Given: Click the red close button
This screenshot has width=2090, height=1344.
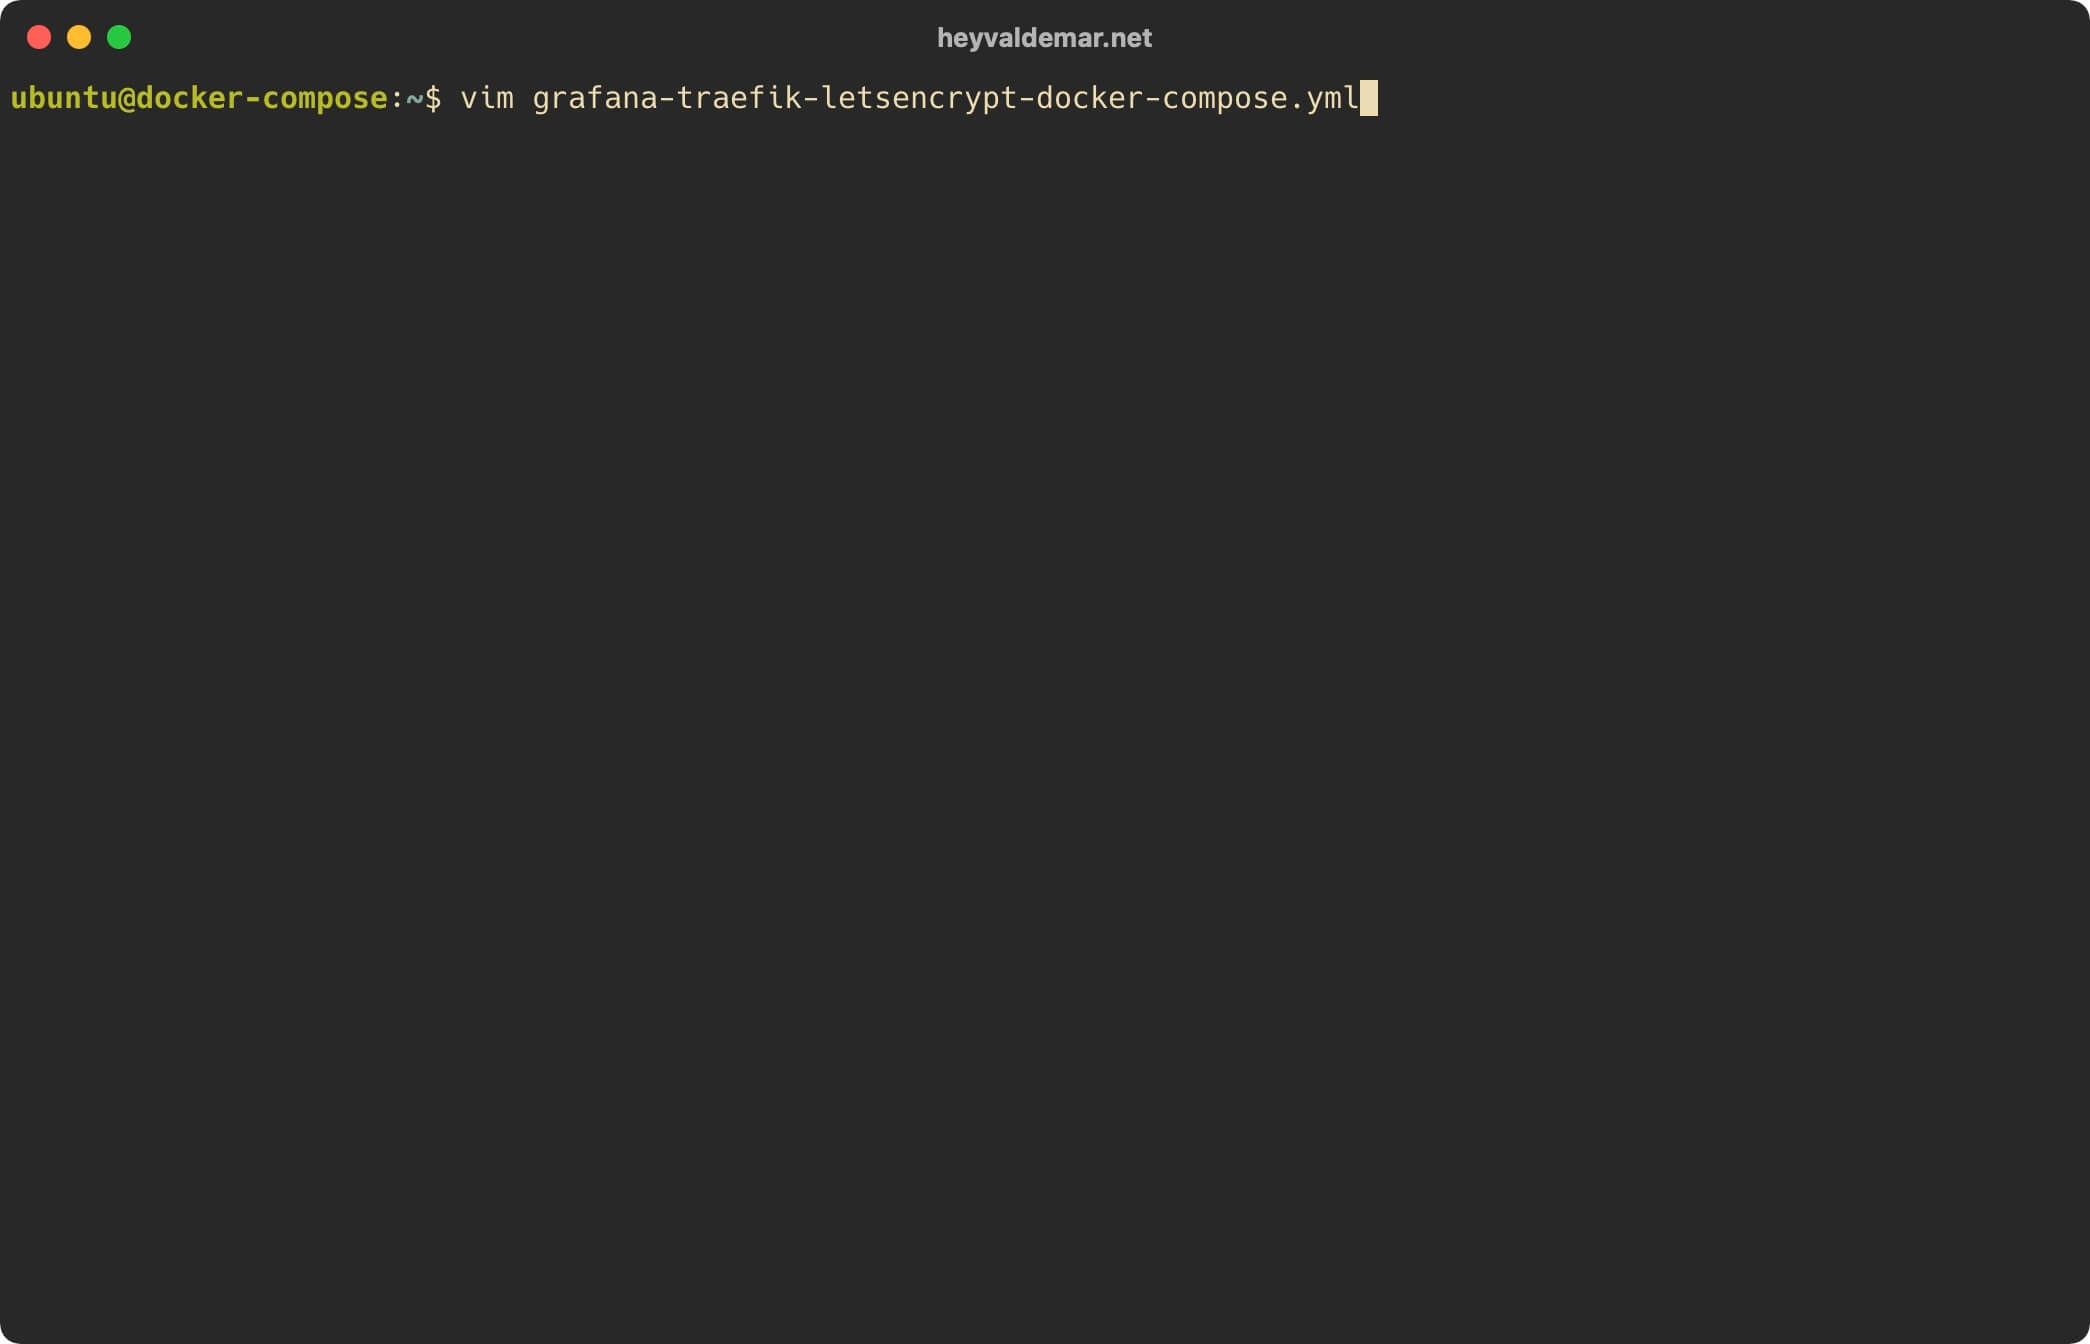Looking at the screenshot, I should (38, 38).
